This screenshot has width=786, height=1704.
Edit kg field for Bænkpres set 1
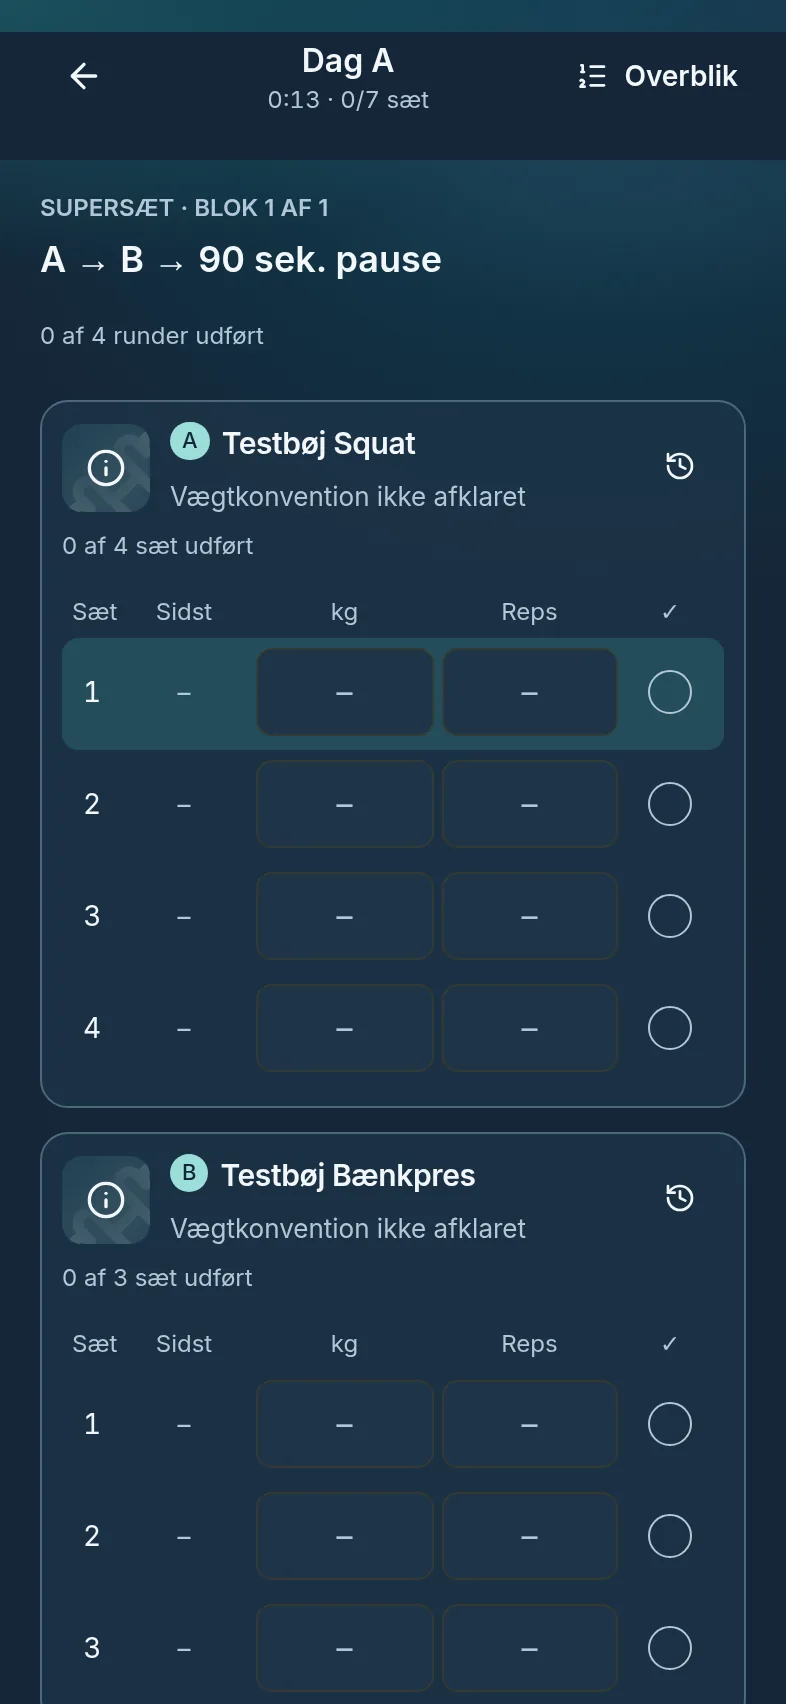pos(345,1424)
